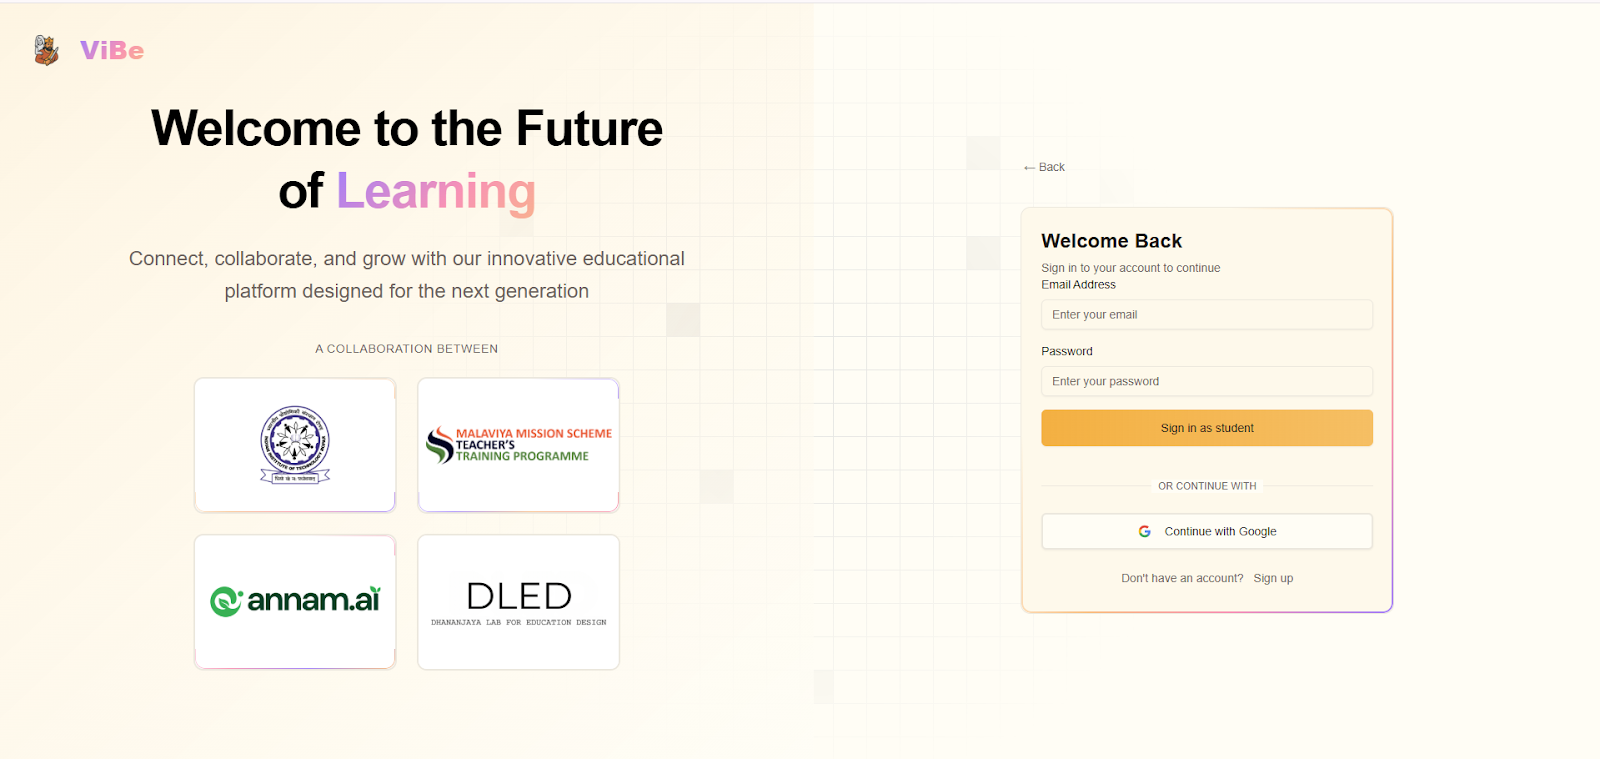Click the Password label
The height and width of the screenshot is (759, 1600).
point(1066,351)
